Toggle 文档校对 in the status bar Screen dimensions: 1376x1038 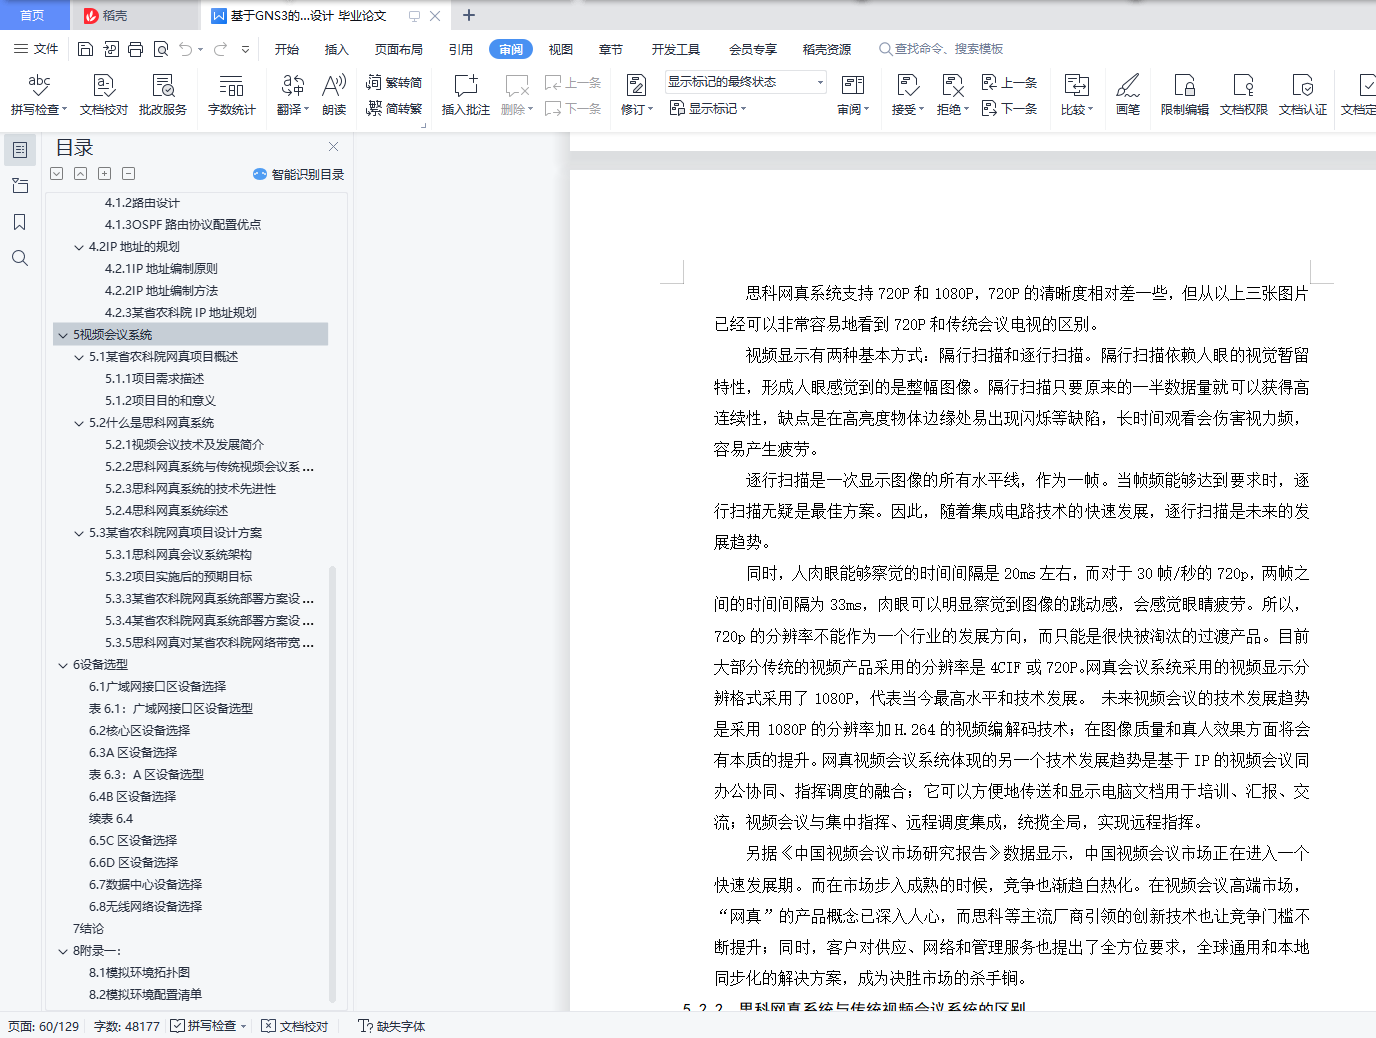(x=295, y=1026)
